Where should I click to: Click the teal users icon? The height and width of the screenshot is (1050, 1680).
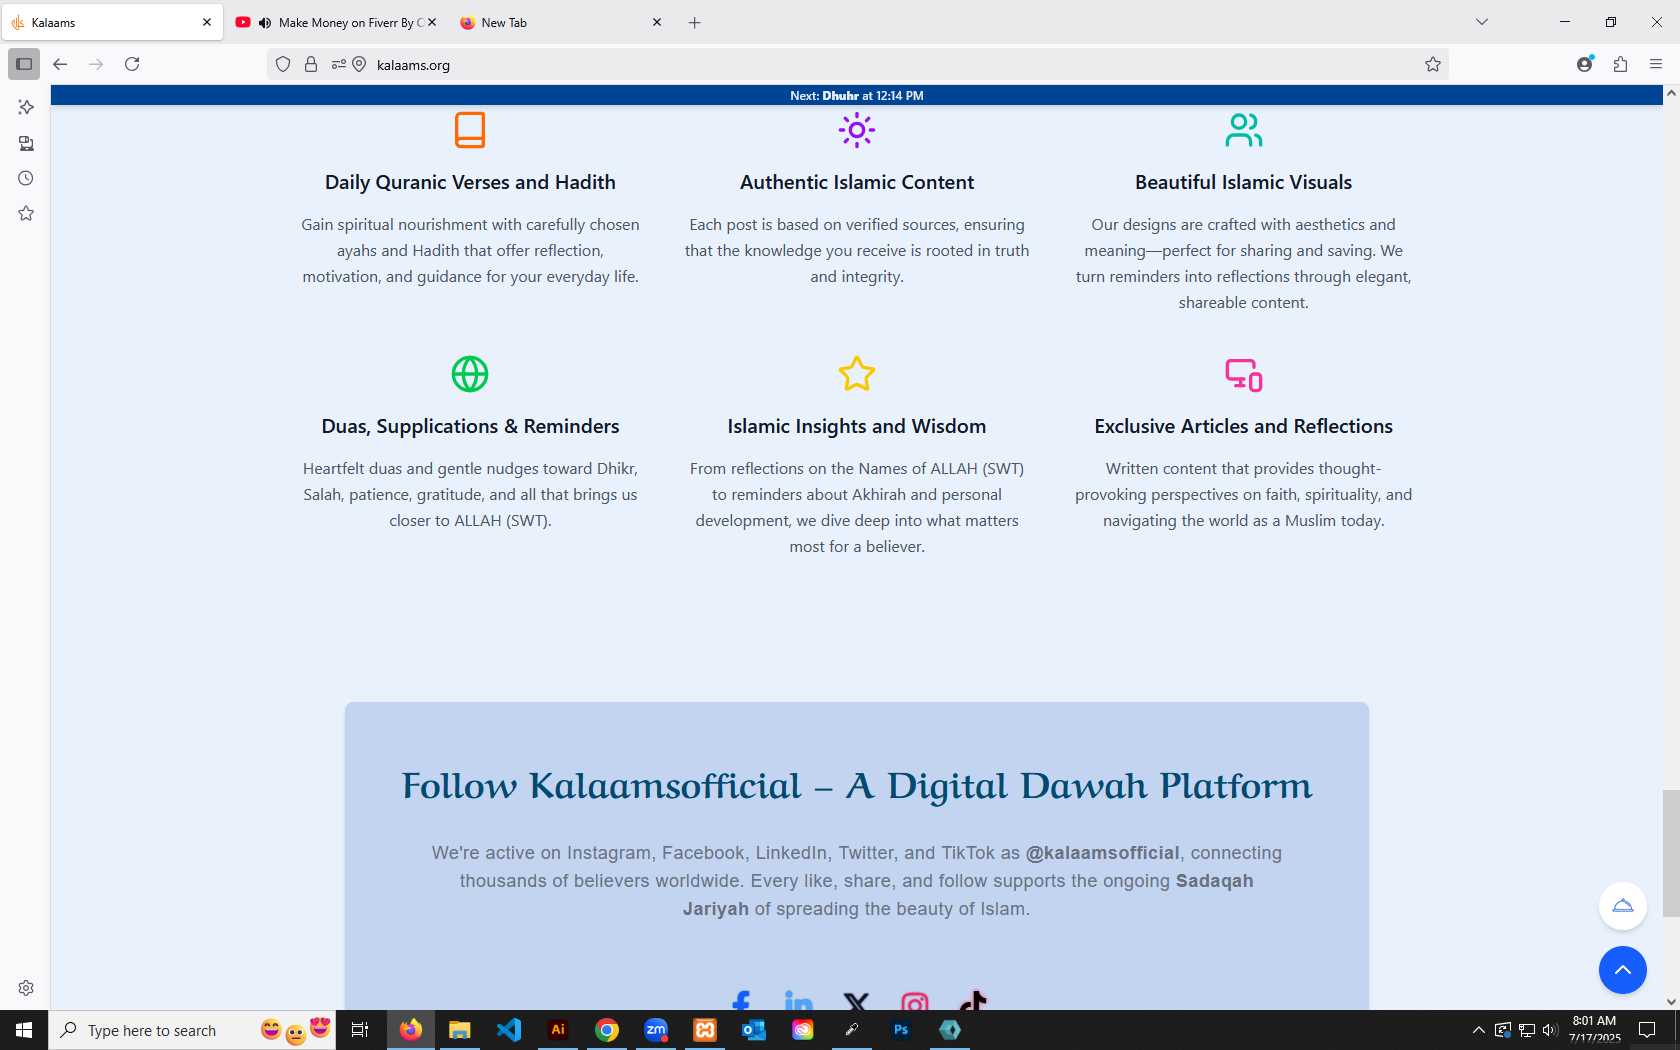click(x=1244, y=130)
